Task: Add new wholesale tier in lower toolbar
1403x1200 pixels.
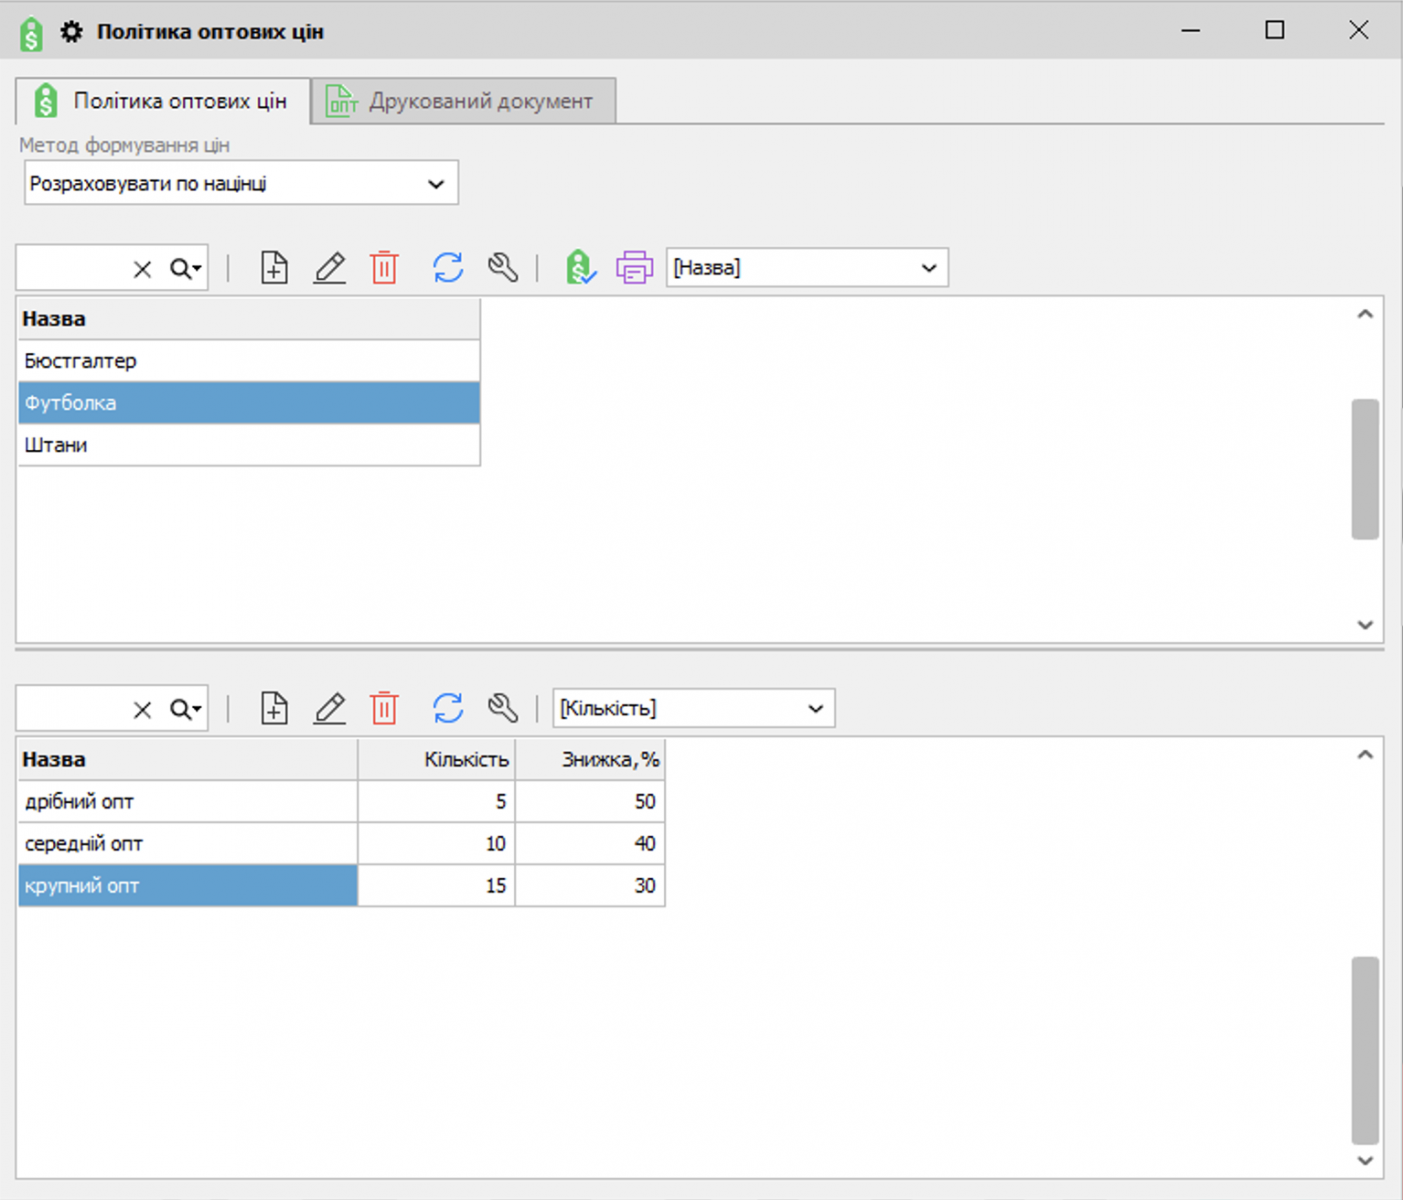Action: (274, 708)
